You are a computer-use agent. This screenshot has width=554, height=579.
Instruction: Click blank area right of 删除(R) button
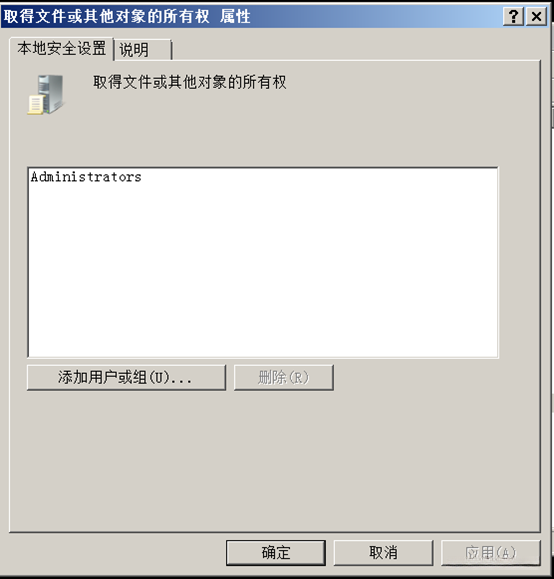coord(436,377)
